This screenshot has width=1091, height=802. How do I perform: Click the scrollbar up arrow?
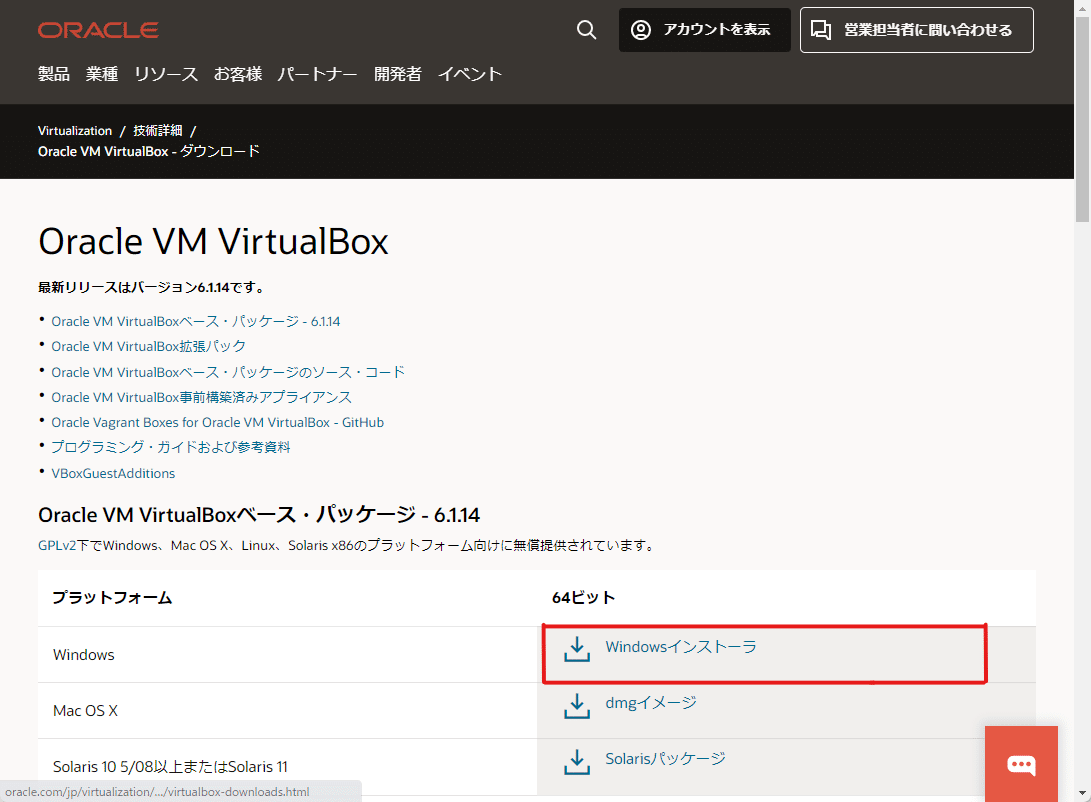coord(1083,6)
